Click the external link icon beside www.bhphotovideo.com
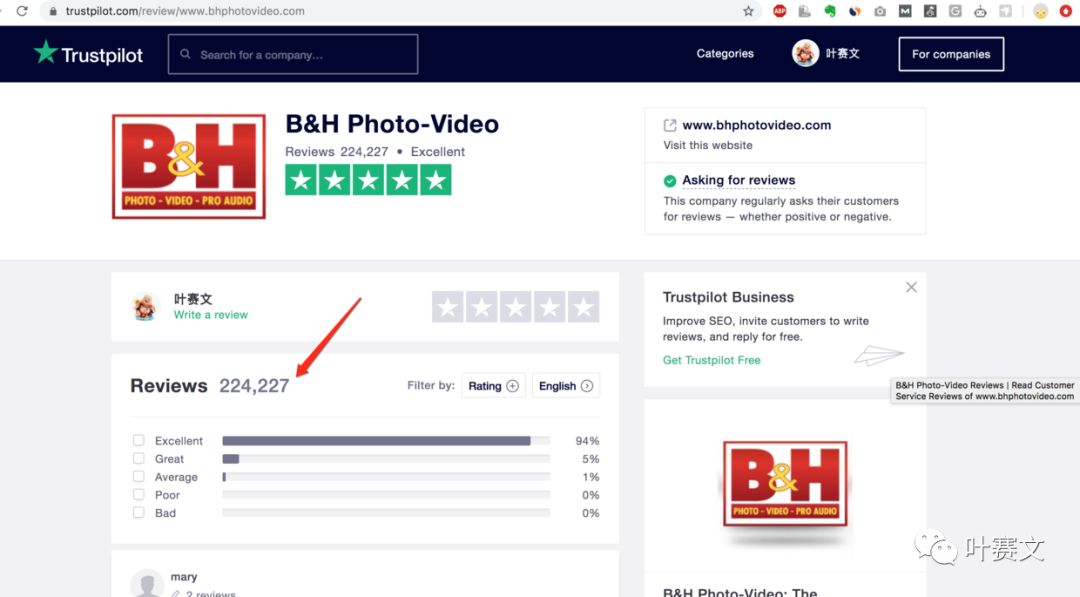 coord(669,125)
